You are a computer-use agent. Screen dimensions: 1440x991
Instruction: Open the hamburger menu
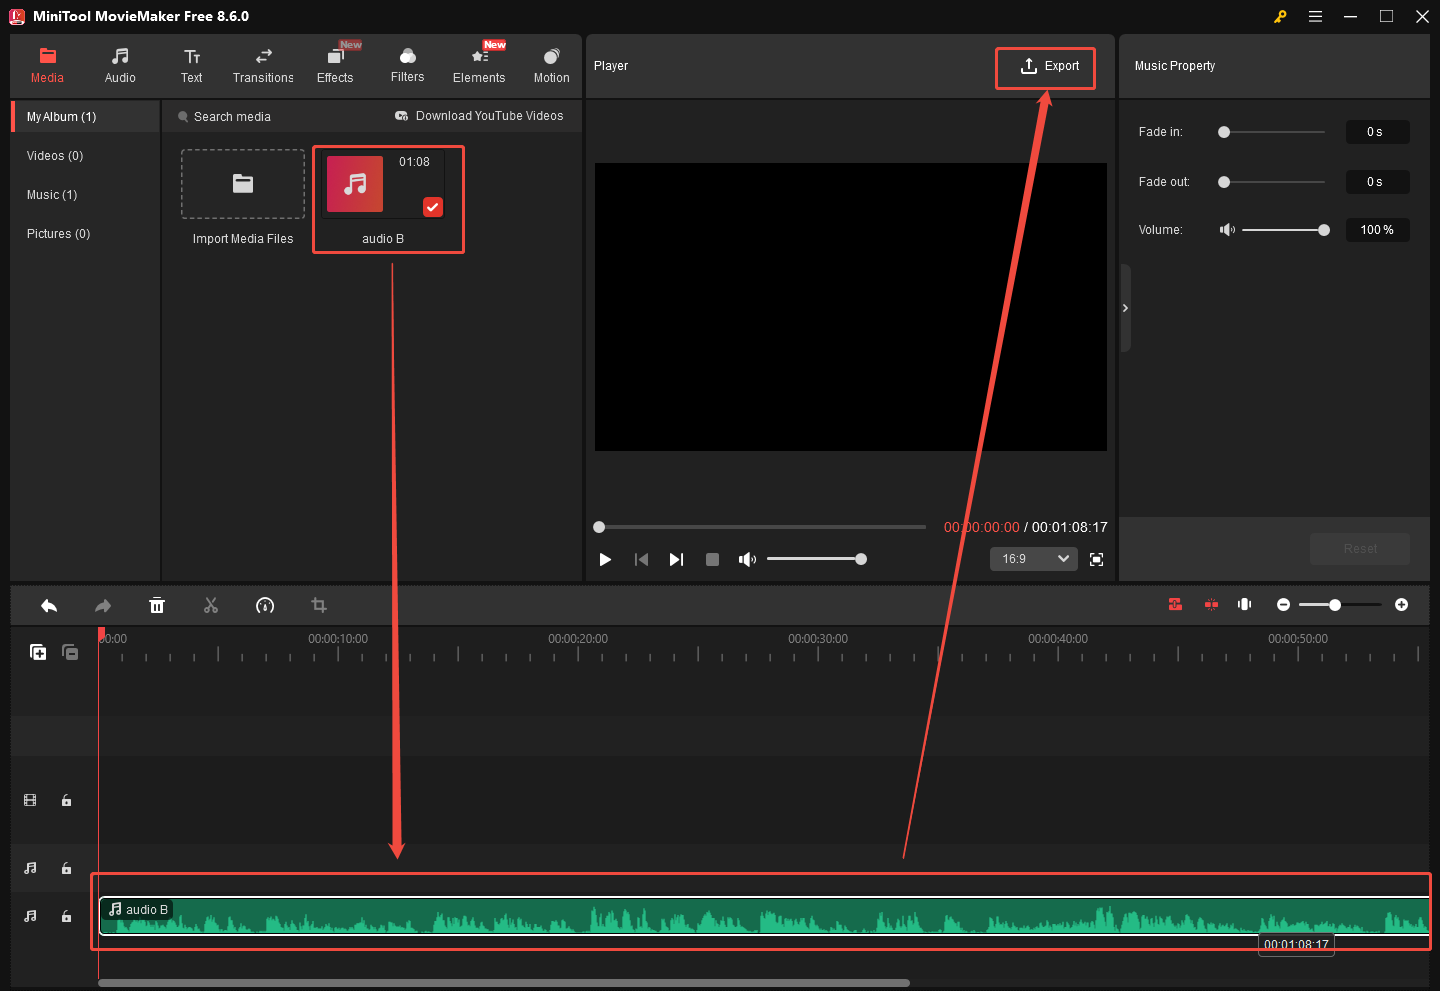coord(1315,16)
